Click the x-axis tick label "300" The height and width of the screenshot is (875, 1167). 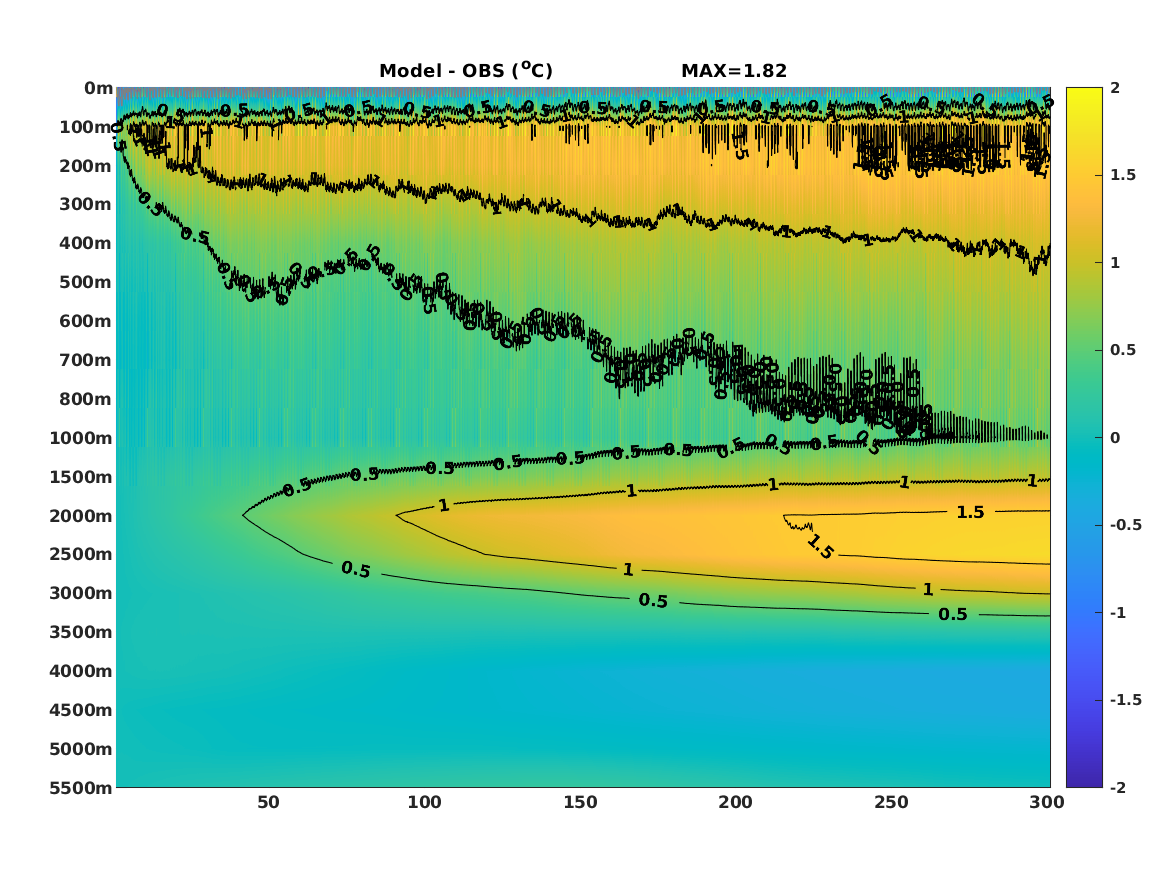click(1047, 802)
